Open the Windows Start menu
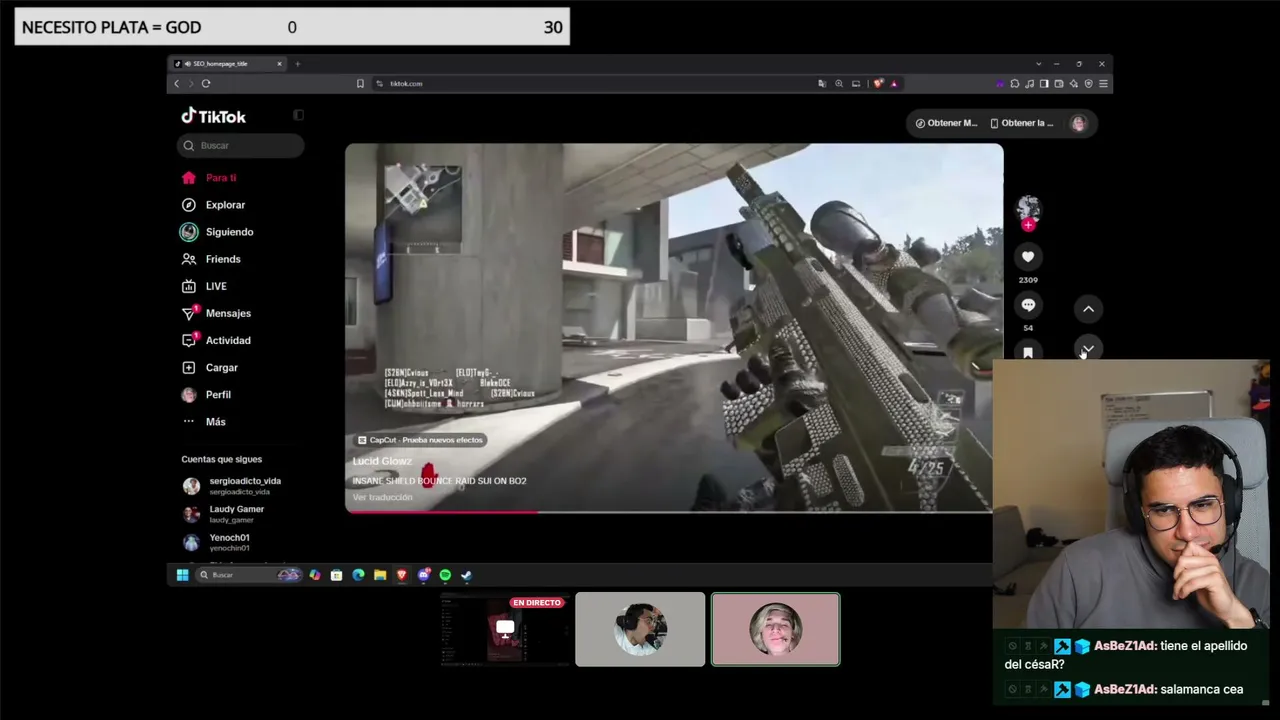The width and height of the screenshot is (1280, 720). coord(182,575)
